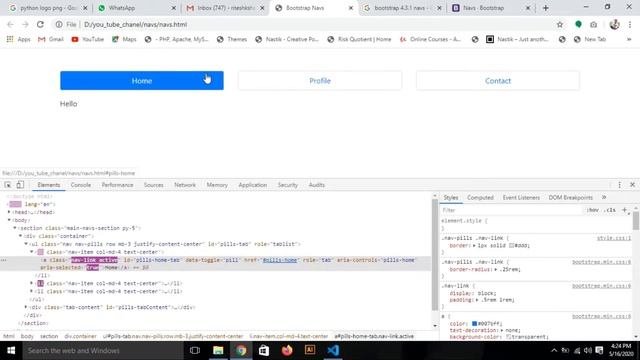This screenshot has width=640, height=360.
Task: Open File Explorer from the taskbar
Action: [x=218, y=351]
